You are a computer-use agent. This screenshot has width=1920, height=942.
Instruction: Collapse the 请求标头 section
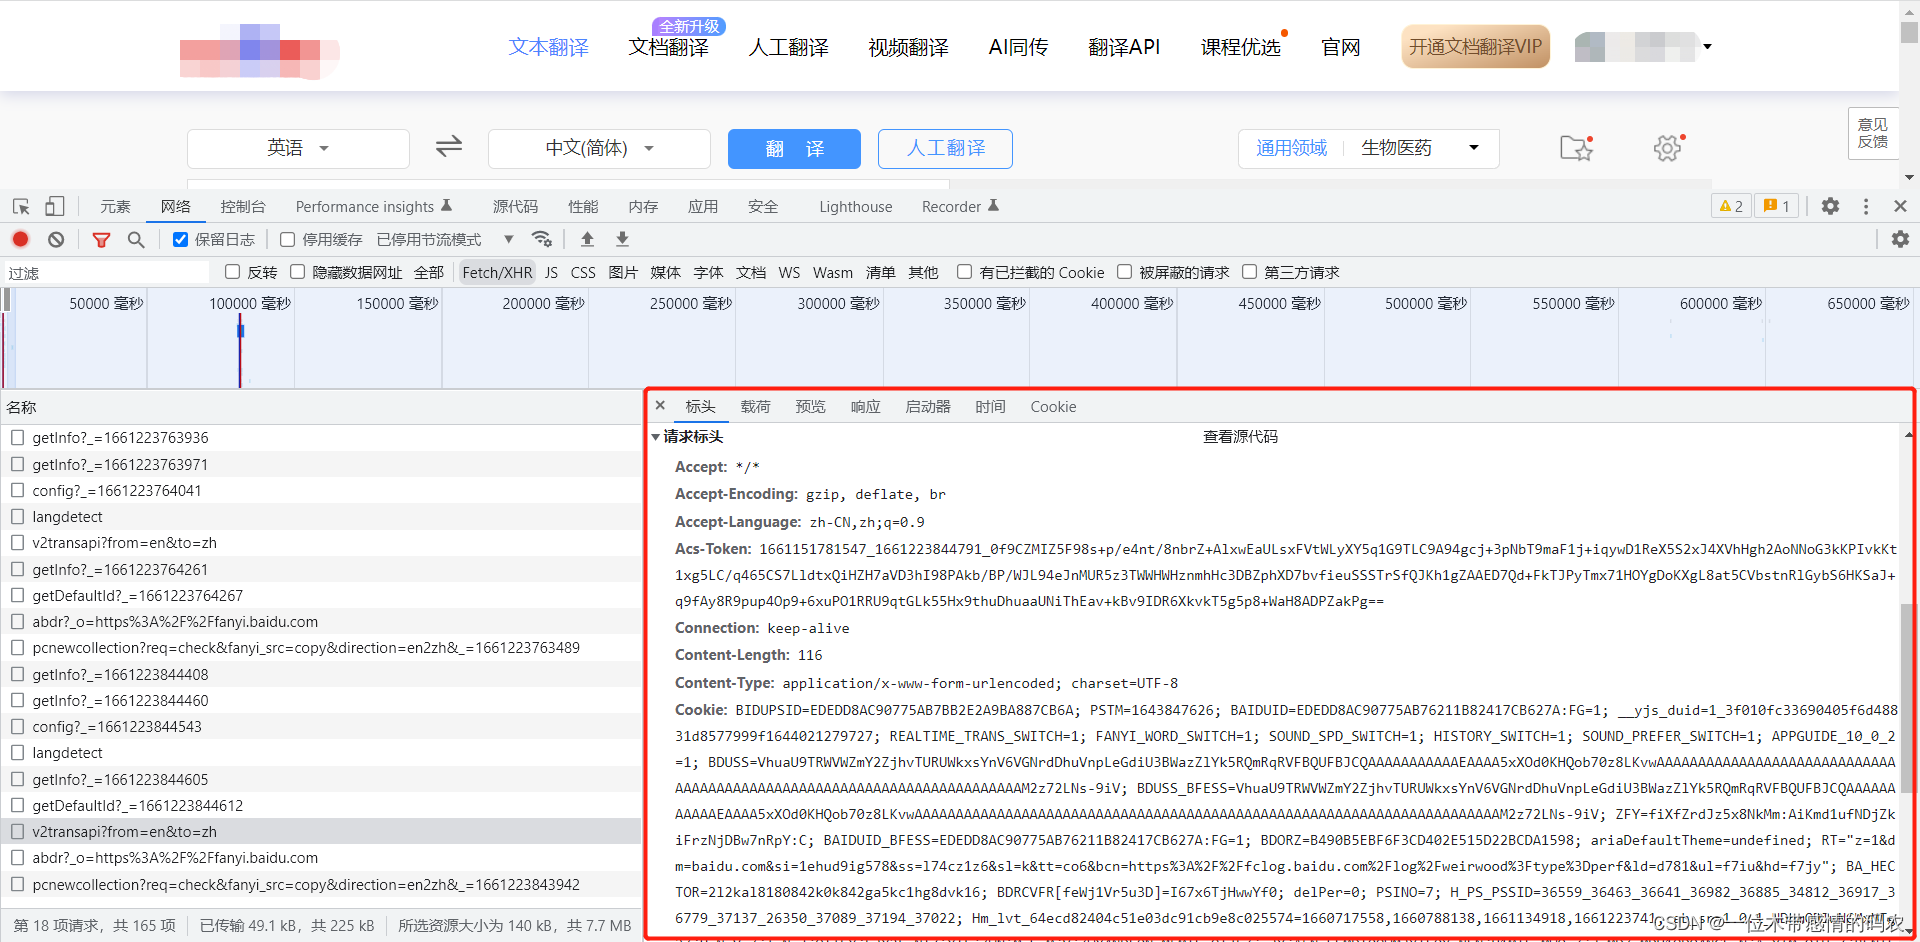point(656,437)
